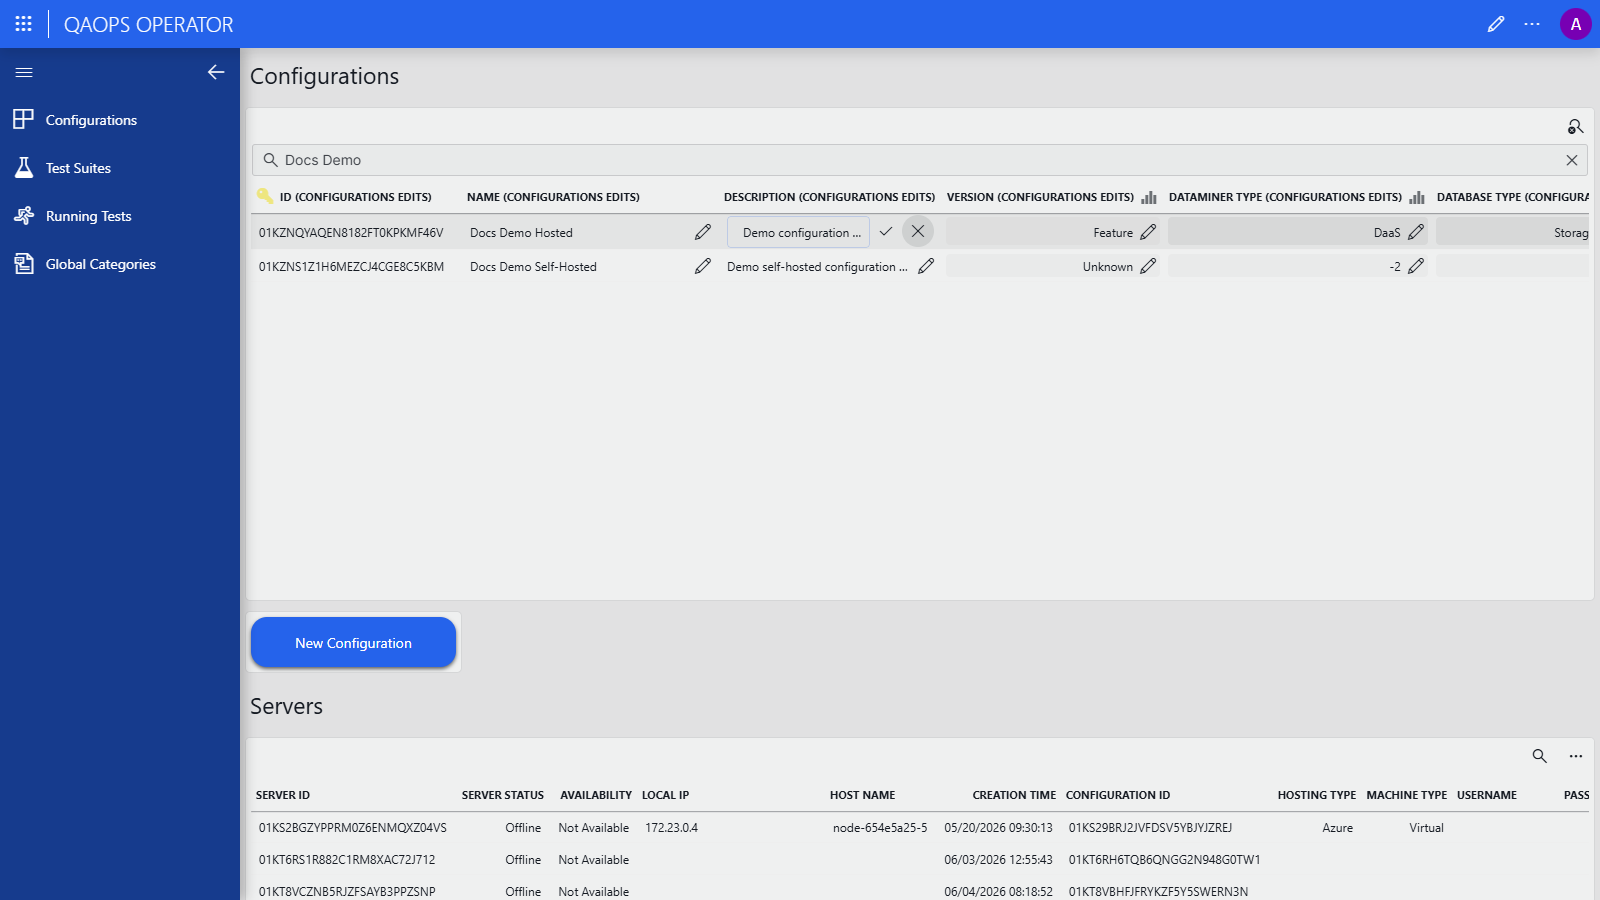Click the Azure hosting type cell
The image size is (1600, 900).
point(1337,828)
